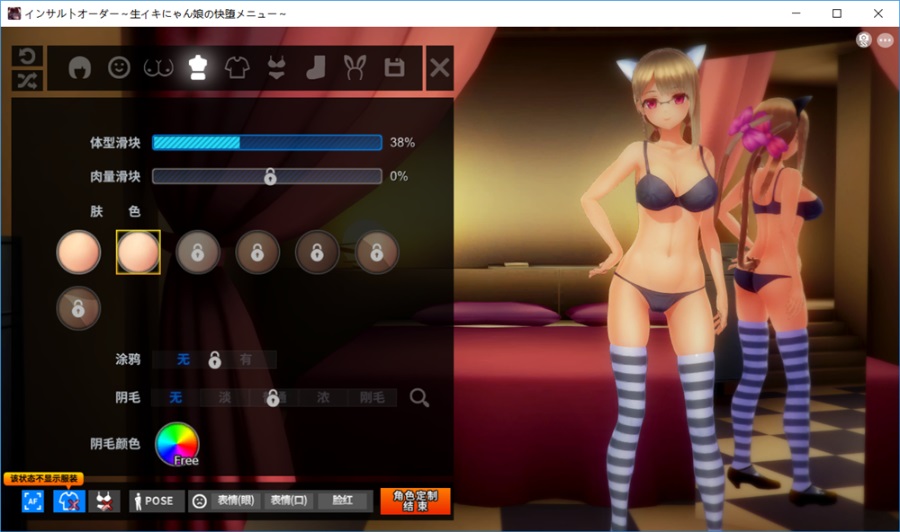Toggle the AF autofocus icon
900x532 pixels.
(x=33, y=501)
